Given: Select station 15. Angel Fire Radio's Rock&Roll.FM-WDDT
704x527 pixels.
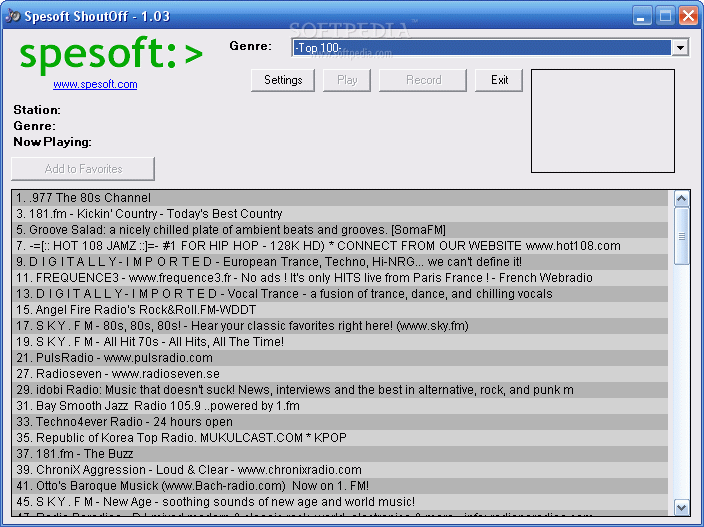Looking at the screenshot, I should coord(340,310).
